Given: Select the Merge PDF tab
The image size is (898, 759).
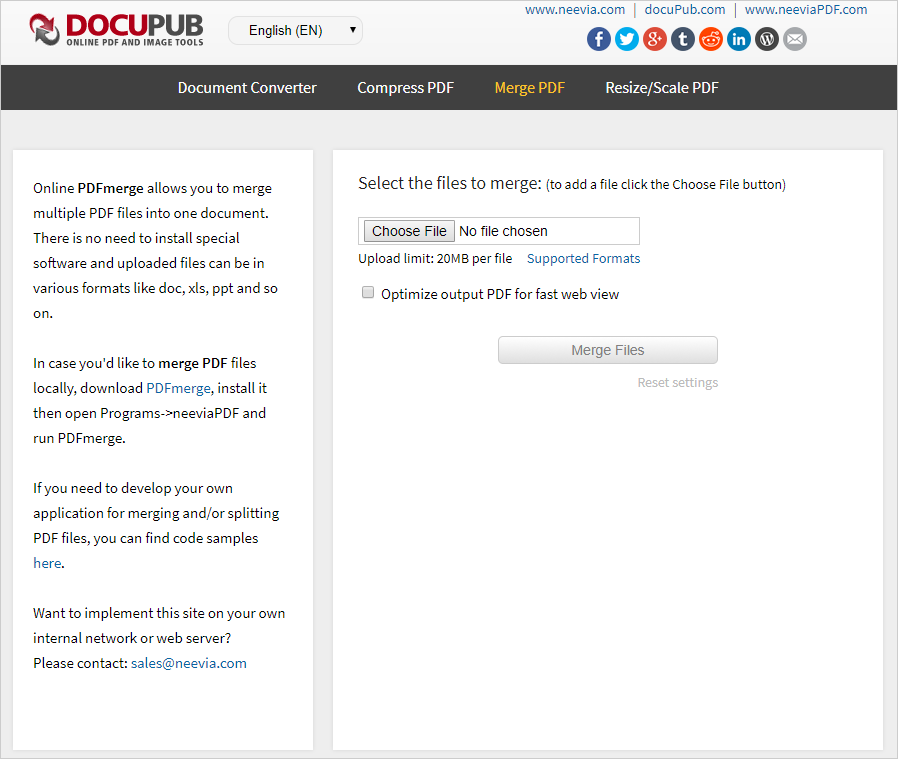Looking at the screenshot, I should pyautogui.click(x=530, y=88).
